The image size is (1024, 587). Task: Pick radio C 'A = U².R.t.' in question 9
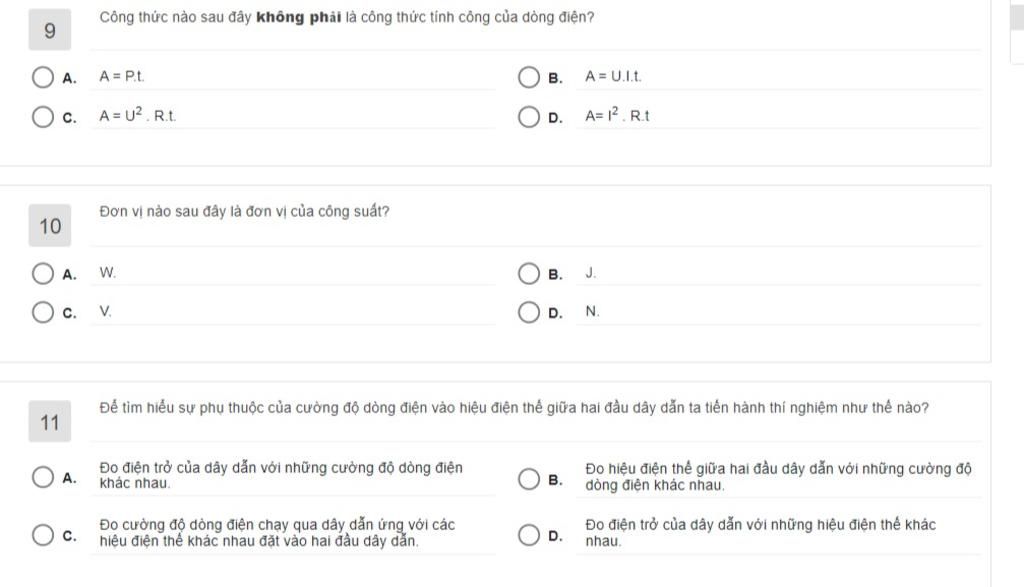43,117
